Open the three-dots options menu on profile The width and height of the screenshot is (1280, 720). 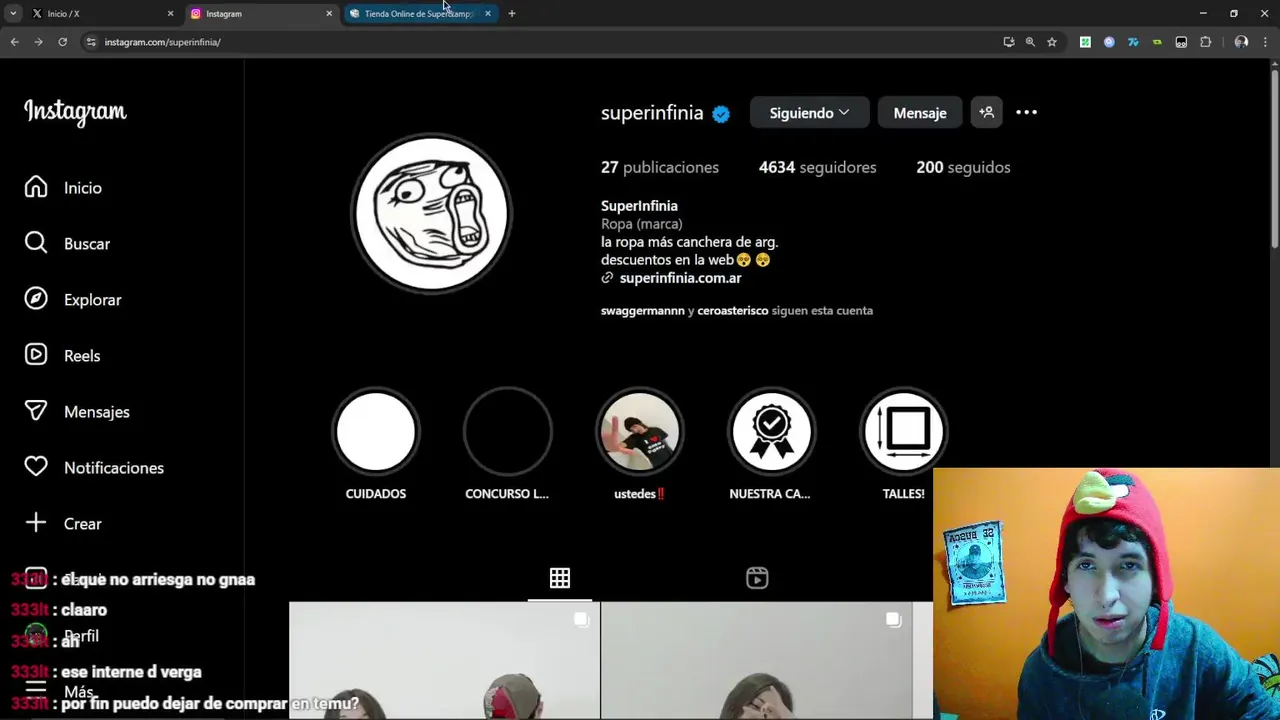coord(1026,113)
